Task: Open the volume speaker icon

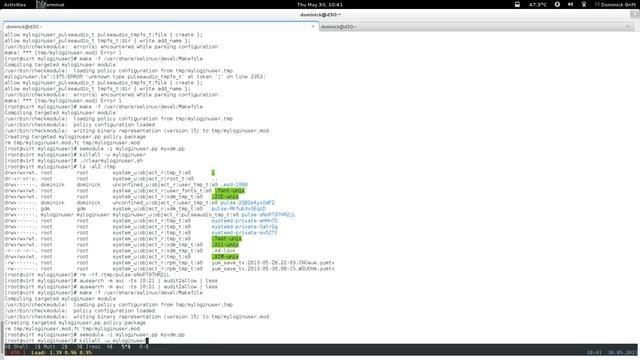Action: [x=570, y=4]
